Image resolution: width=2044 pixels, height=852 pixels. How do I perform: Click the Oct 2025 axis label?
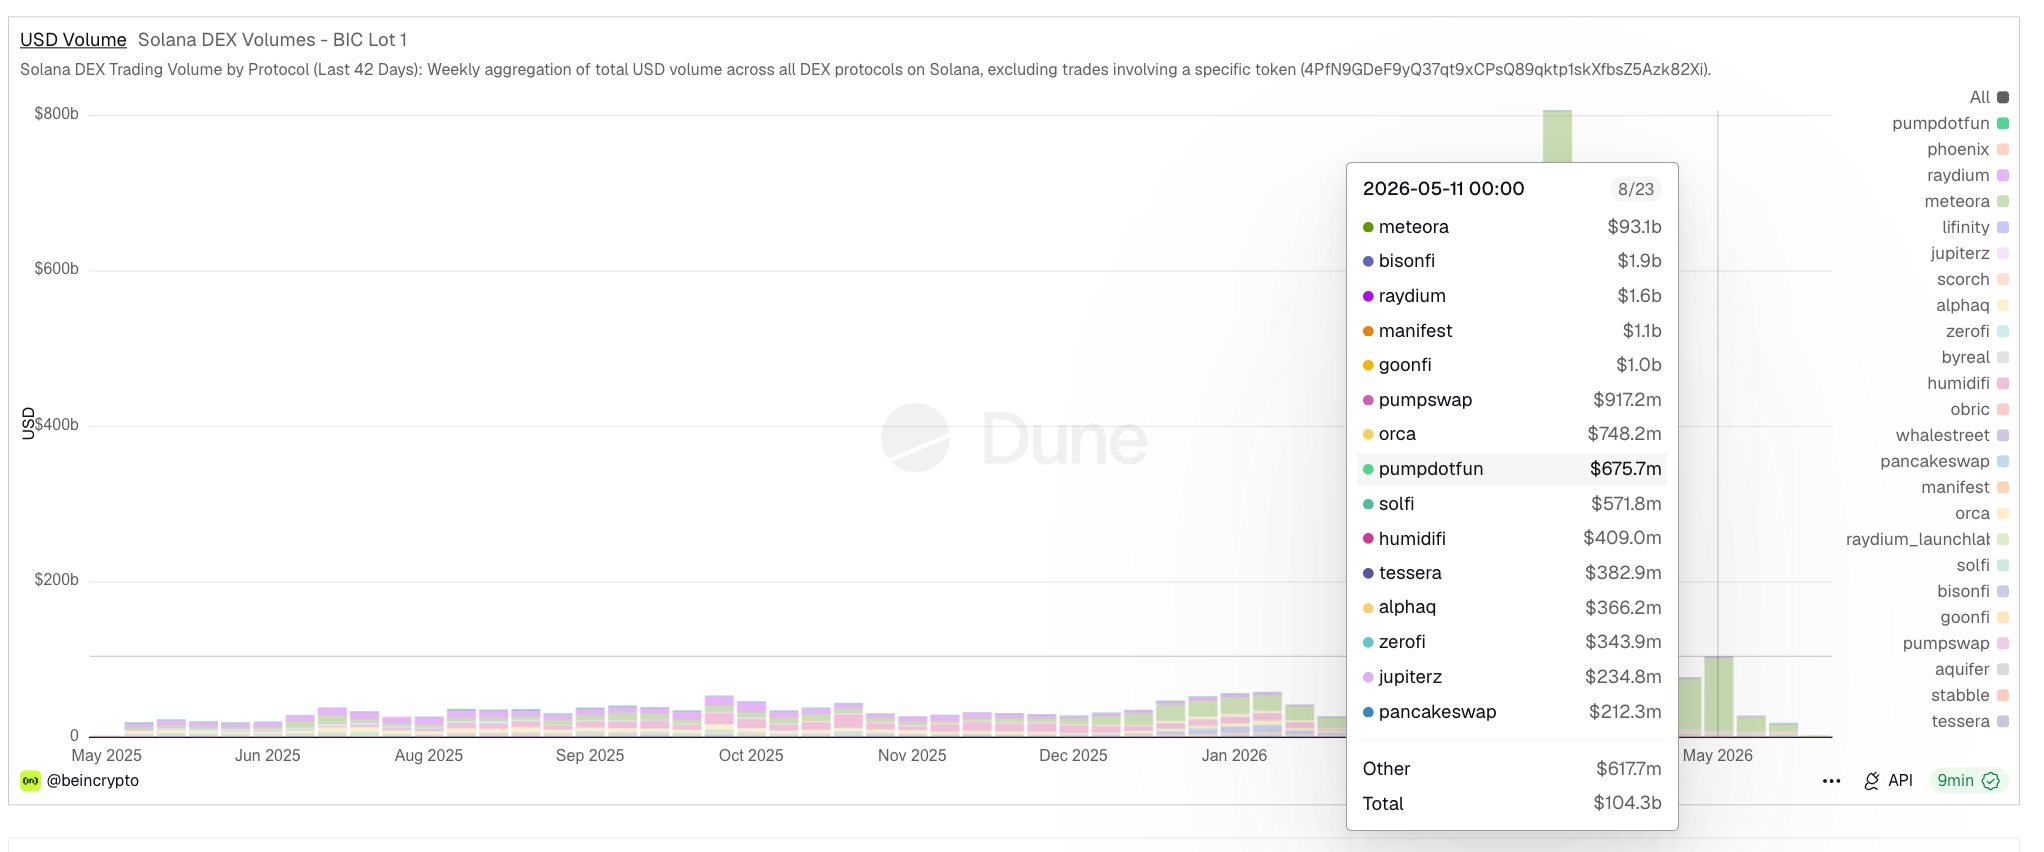coord(751,756)
